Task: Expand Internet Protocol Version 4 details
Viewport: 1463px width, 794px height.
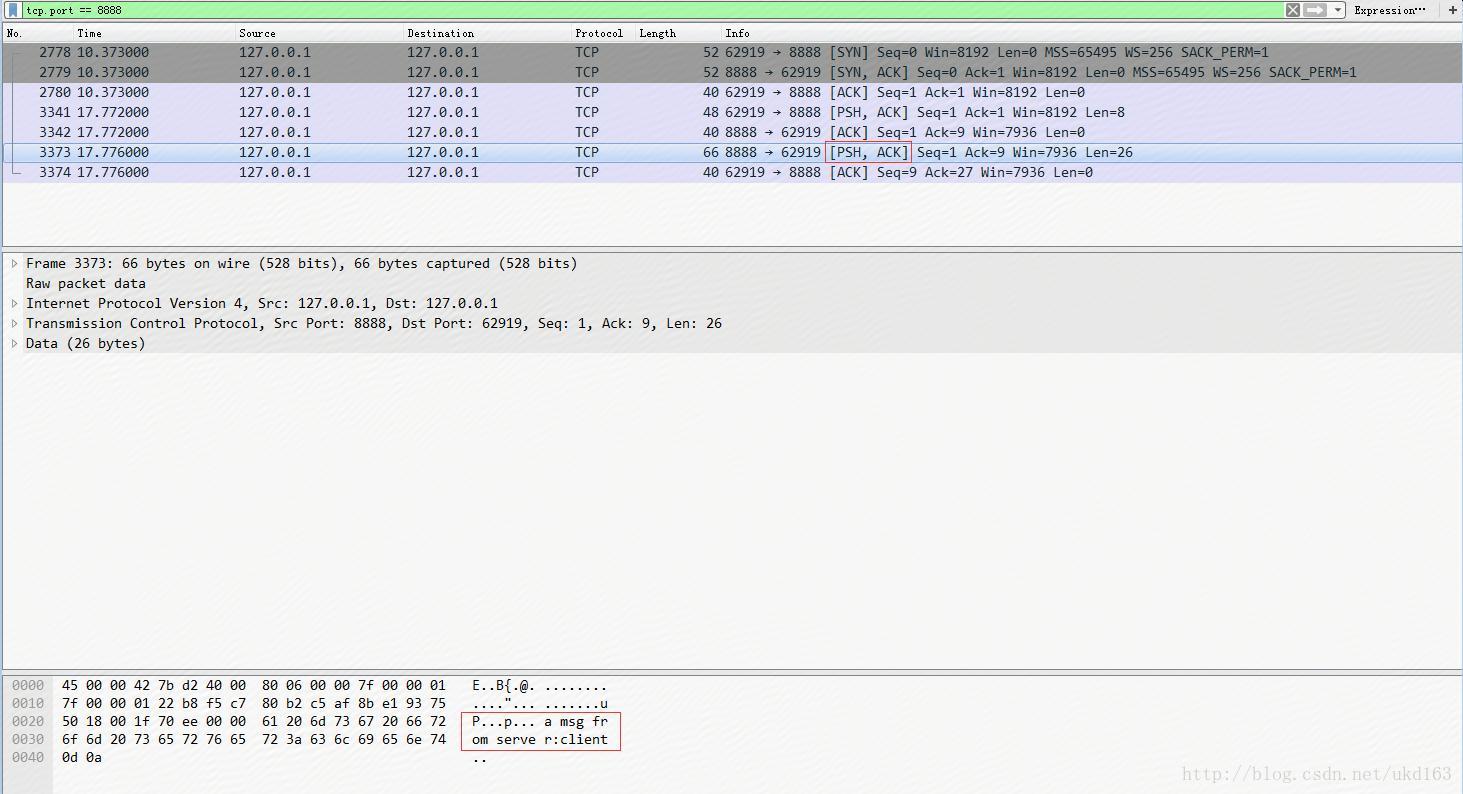Action: click(x=14, y=304)
